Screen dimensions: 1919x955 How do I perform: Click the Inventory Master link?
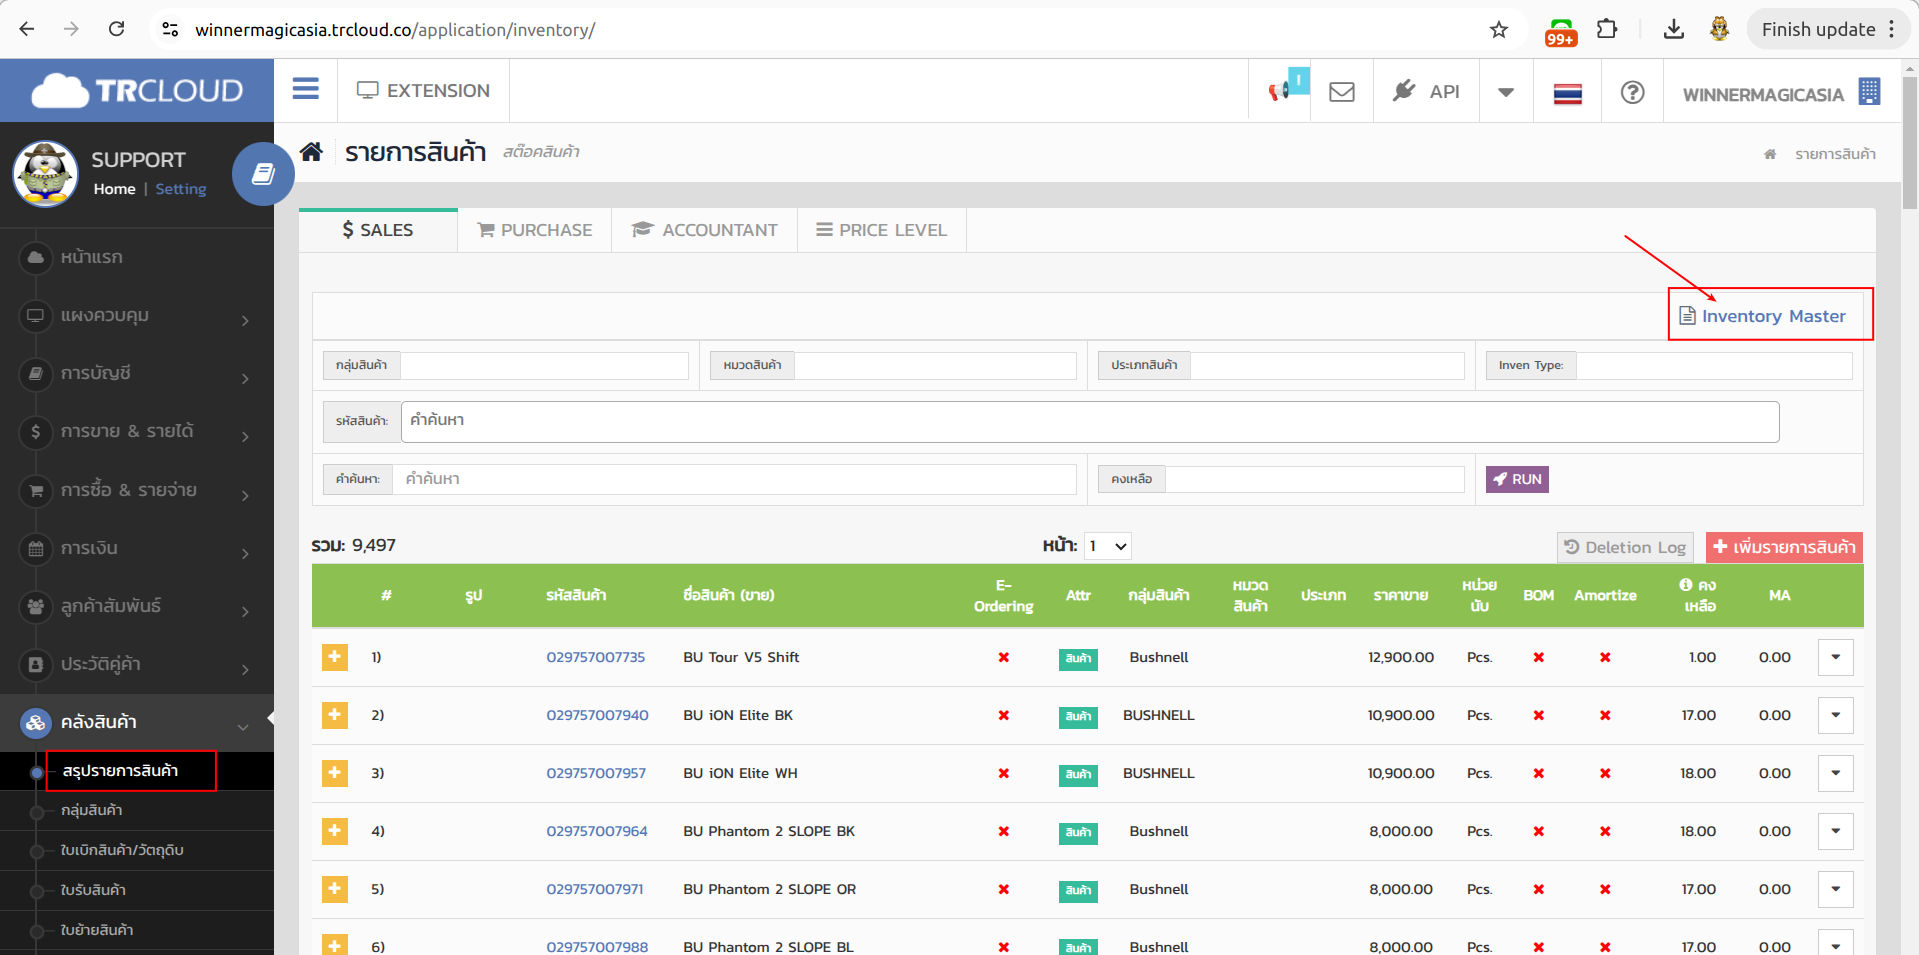(x=1762, y=316)
